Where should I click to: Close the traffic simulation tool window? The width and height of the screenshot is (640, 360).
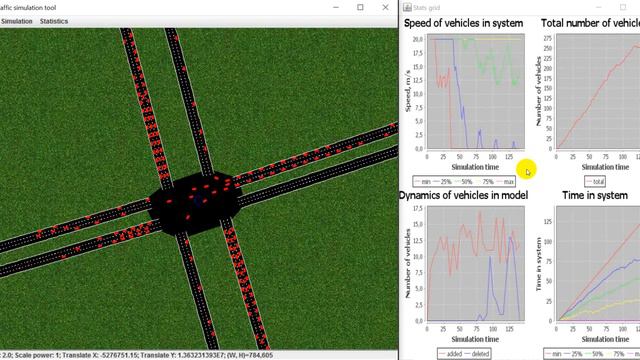[385, 7]
